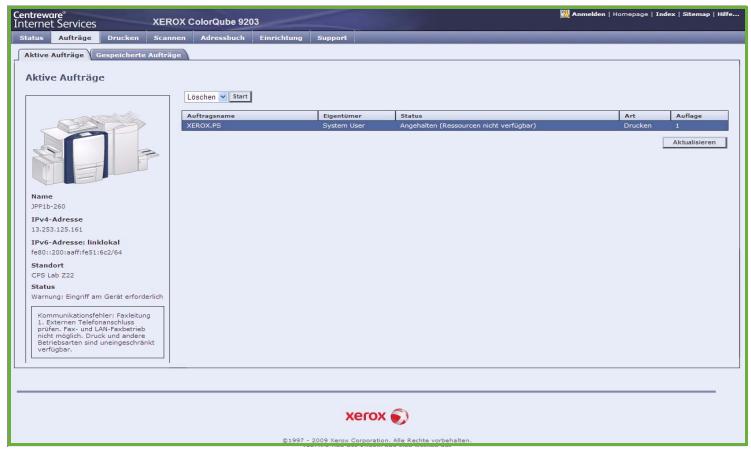Click the Centreware Internet Services logo
This screenshot has width=751, height=451.
point(55,20)
